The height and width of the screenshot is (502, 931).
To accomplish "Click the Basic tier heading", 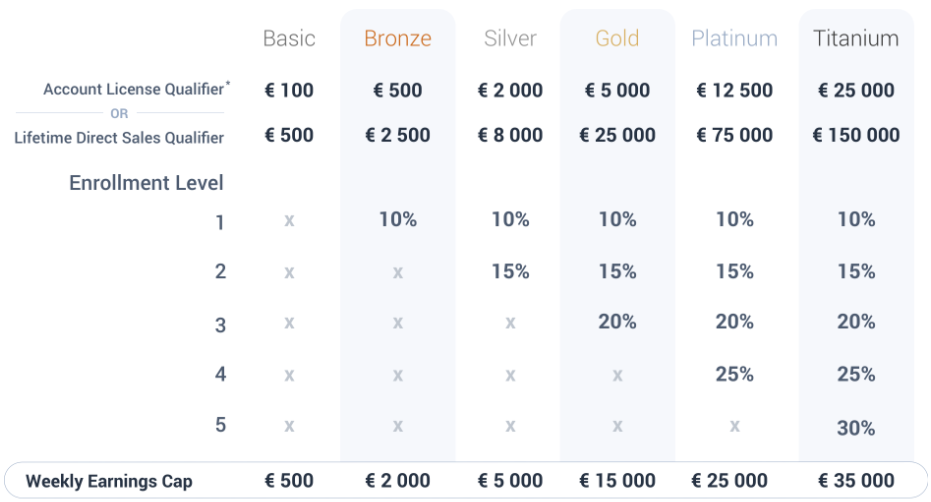I will coord(289,39).
